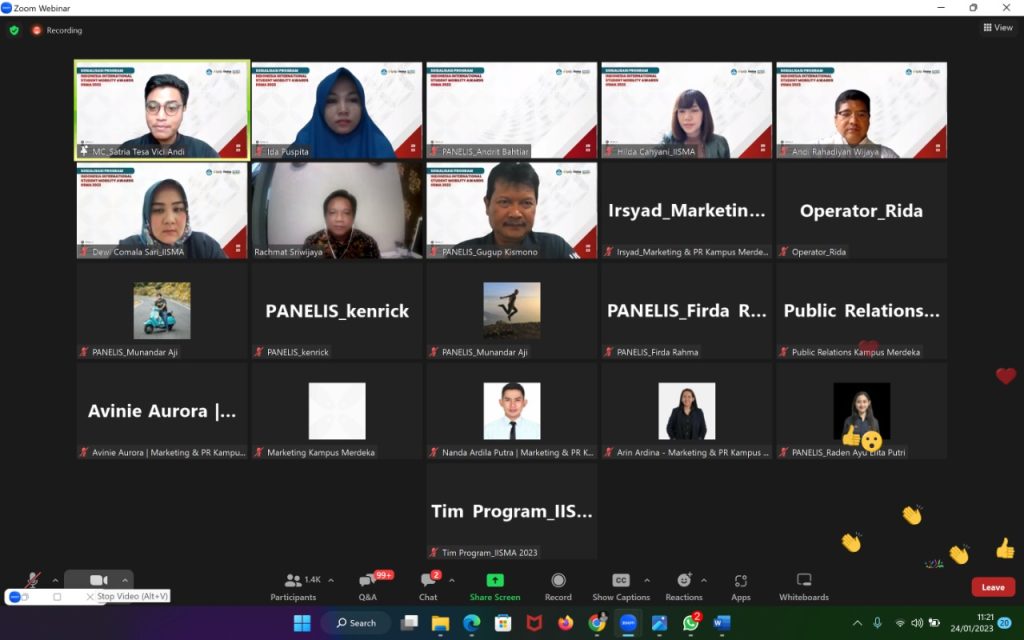
Task: Select the Tim Program_IISMA 2023 tile
Action: 512,511
